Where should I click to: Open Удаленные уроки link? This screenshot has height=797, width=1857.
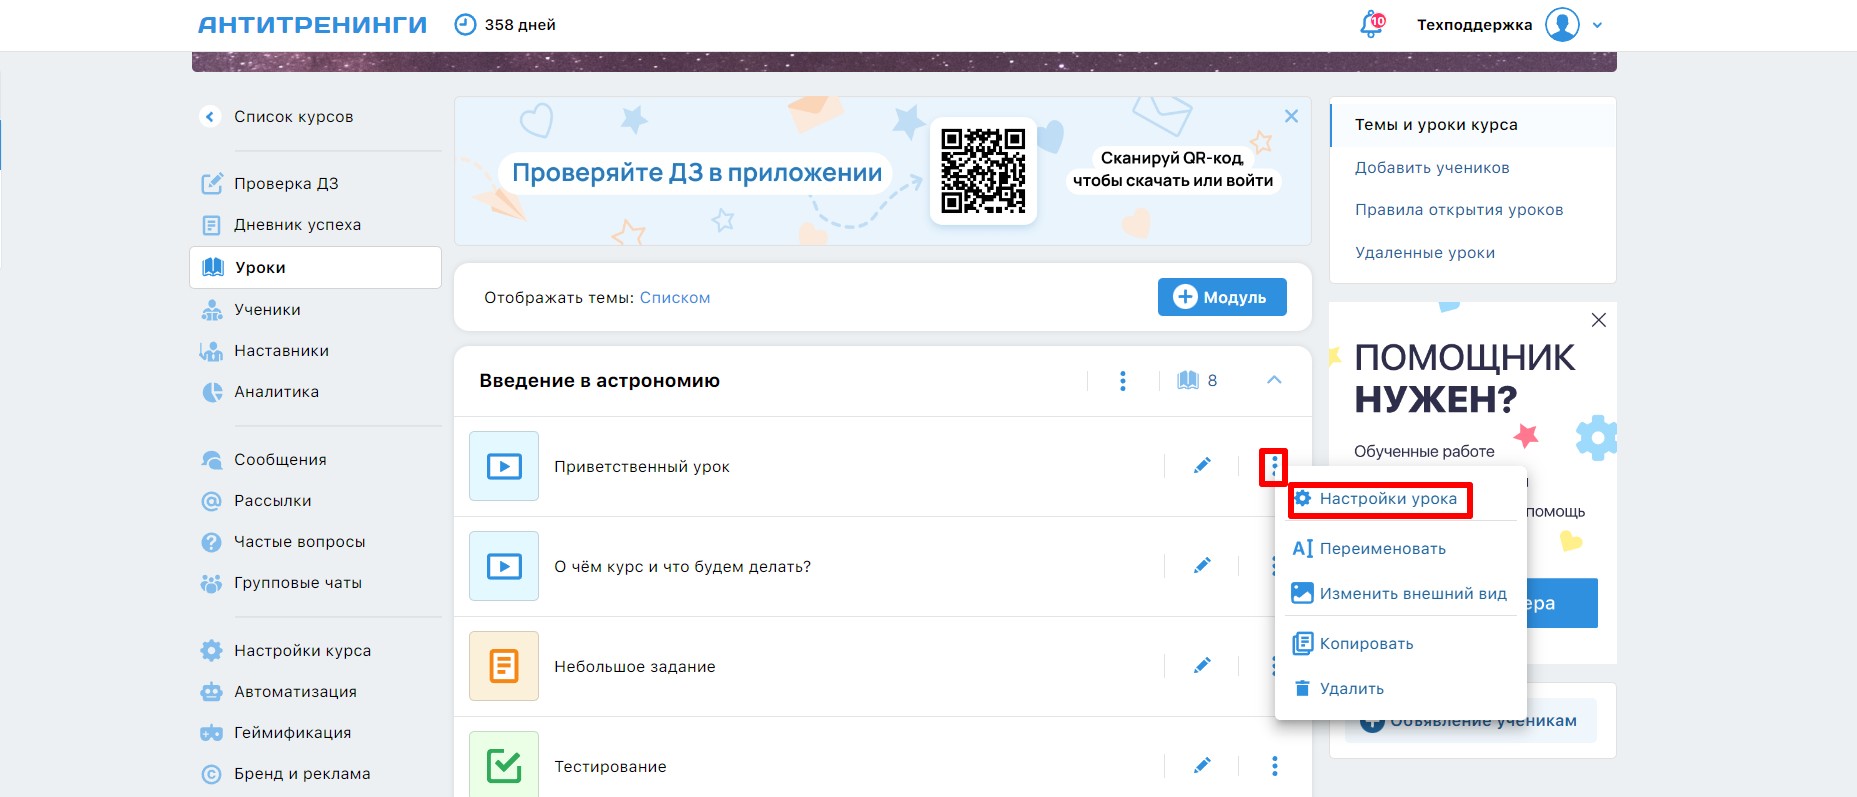(1425, 253)
